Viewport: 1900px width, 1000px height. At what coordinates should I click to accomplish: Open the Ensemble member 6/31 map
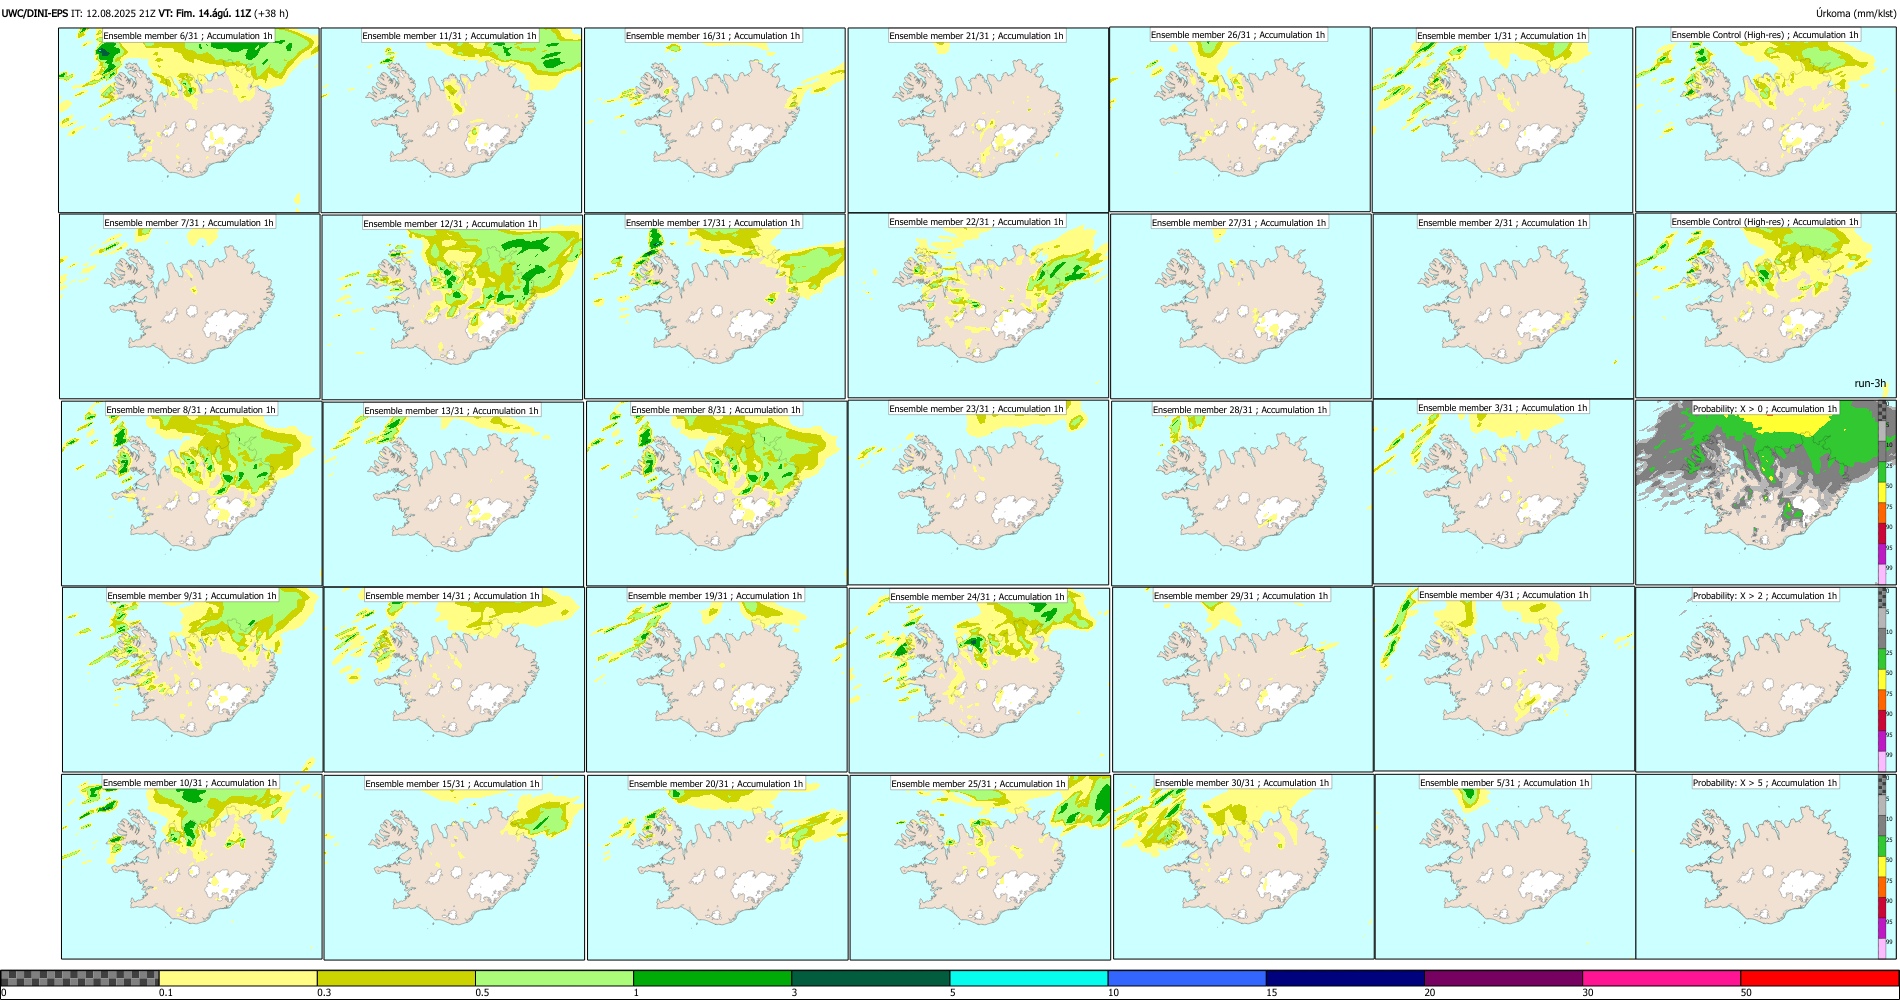(189, 120)
